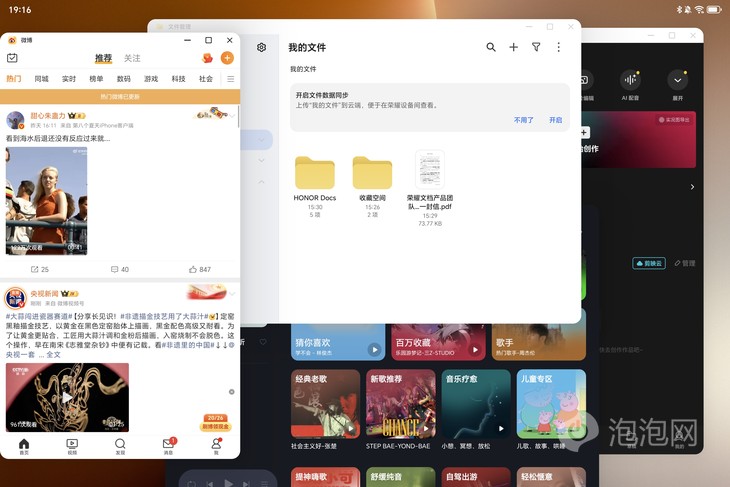Play the 经典老歌 playlist thumbnail
Image resolution: width=730 pixels, height=487 pixels.
click(325, 404)
